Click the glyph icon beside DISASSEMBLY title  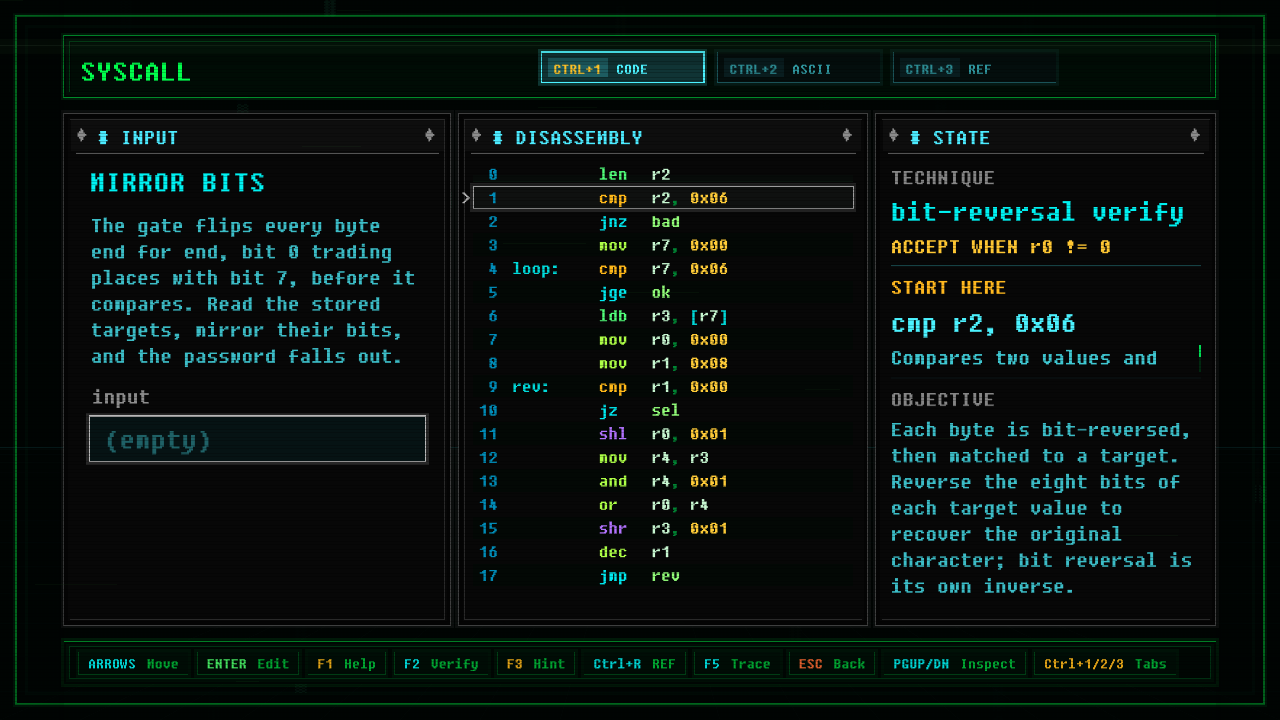(498, 137)
